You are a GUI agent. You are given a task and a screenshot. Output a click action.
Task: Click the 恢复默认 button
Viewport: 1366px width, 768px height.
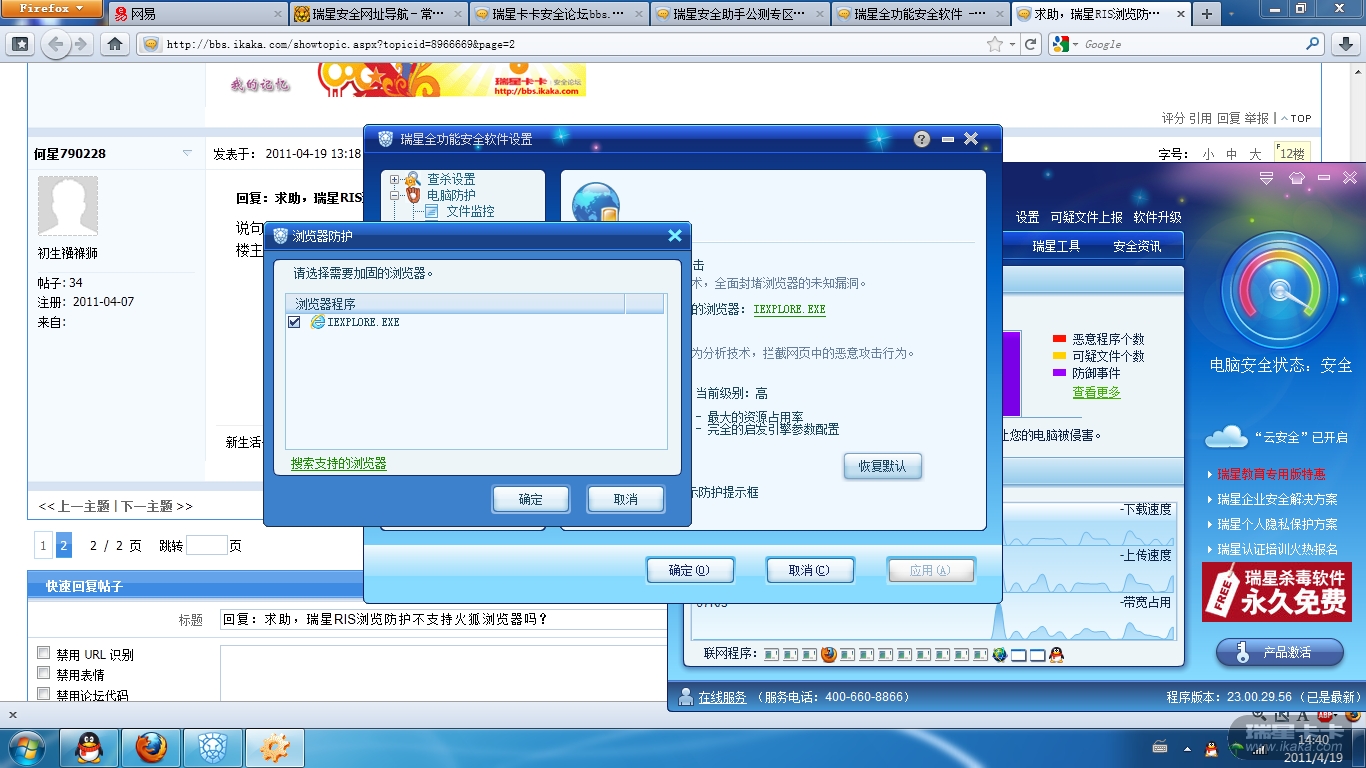click(x=882, y=466)
